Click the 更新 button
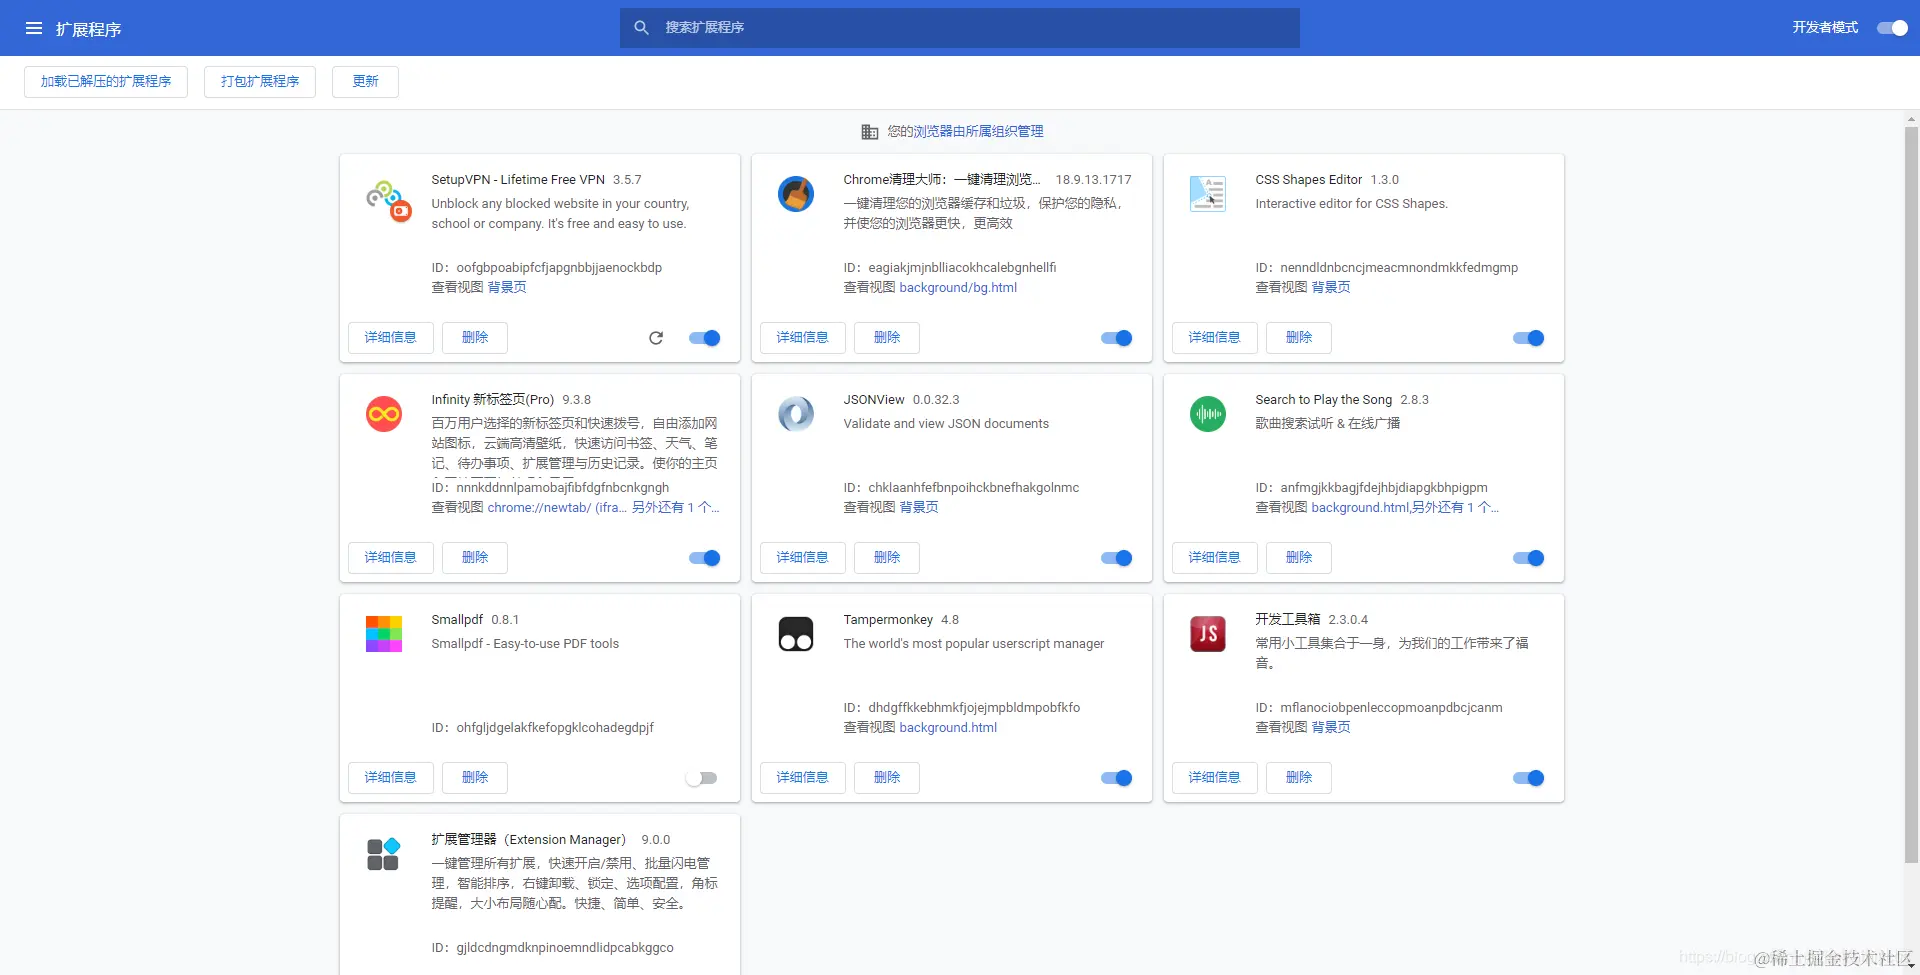This screenshot has width=1920, height=975. (x=365, y=82)
